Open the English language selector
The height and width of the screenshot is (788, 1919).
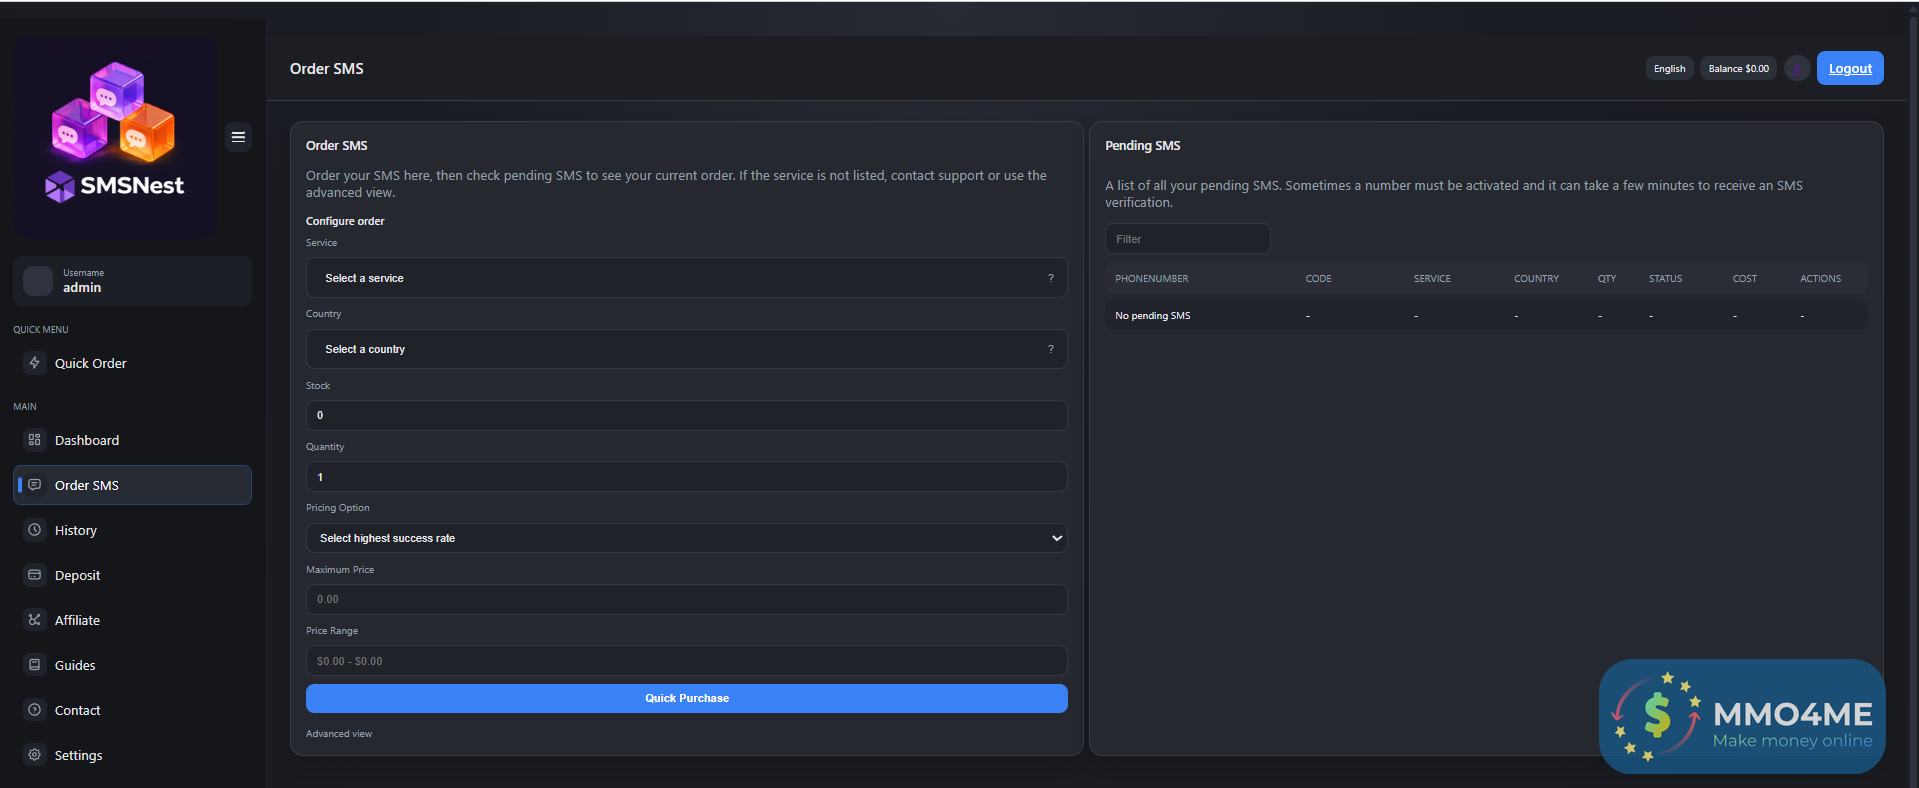coord(1669,69)
